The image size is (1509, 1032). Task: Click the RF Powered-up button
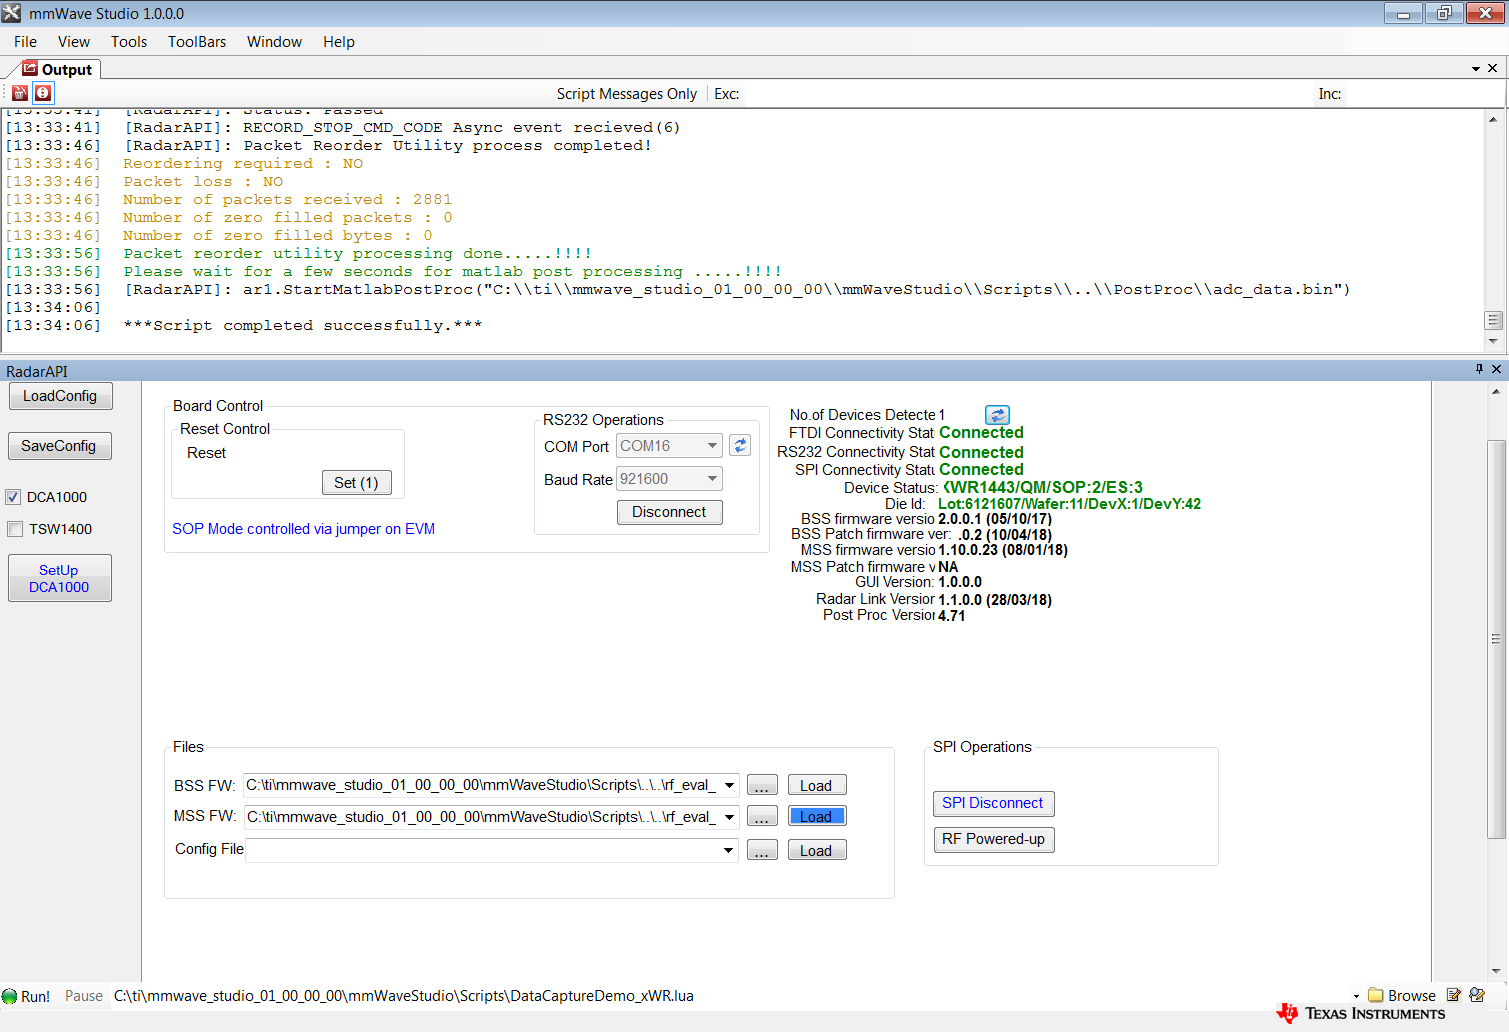[993, 839]
